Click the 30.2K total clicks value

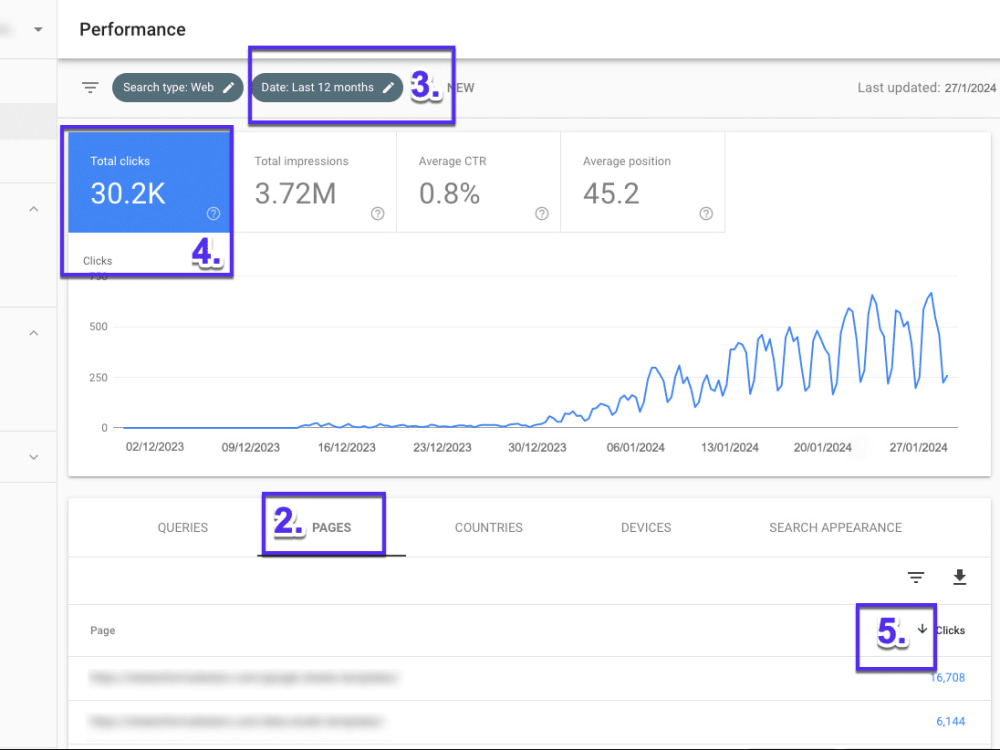(128, 193)
